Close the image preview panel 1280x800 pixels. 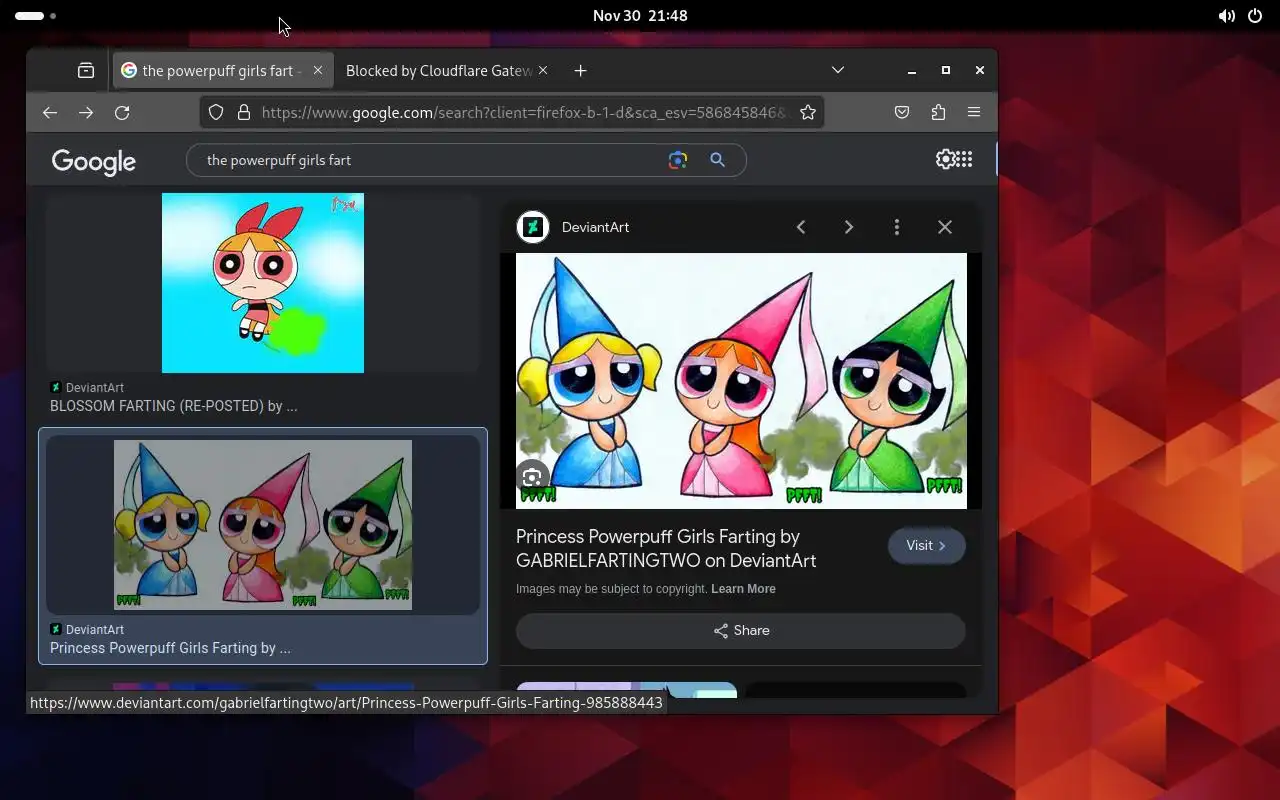(x=945, y=227)
